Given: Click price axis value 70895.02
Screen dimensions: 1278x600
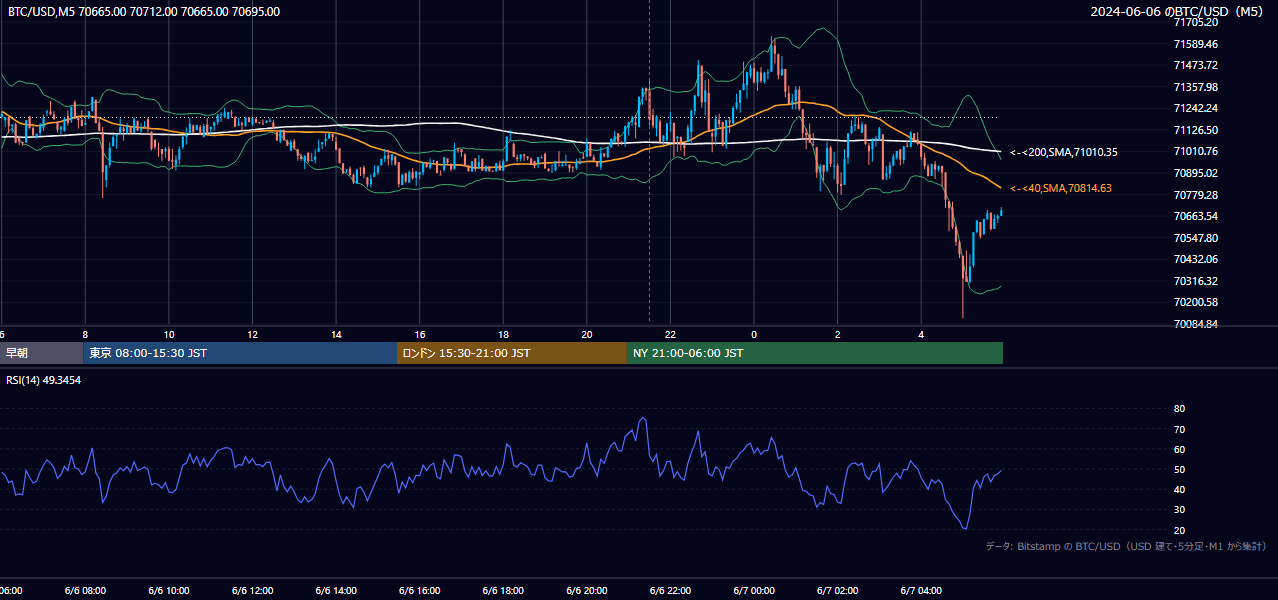Looking at the screenshot, I should [x=1196, y=173].
